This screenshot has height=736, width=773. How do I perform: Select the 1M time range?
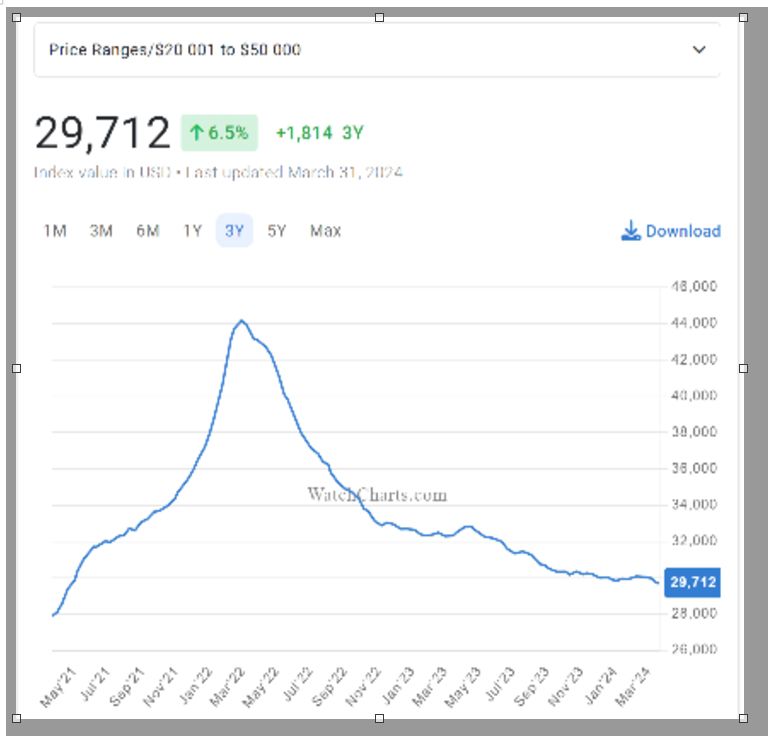tap(55, 231)
